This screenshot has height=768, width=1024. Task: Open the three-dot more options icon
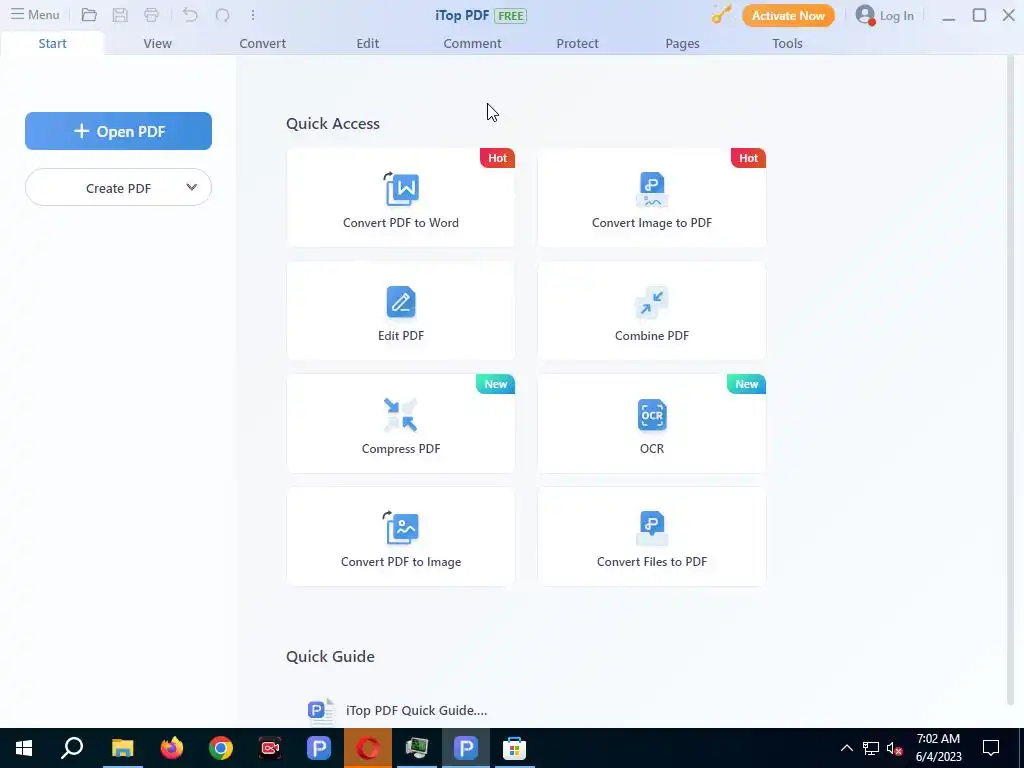pyautogui.click(x=253, y=15)
